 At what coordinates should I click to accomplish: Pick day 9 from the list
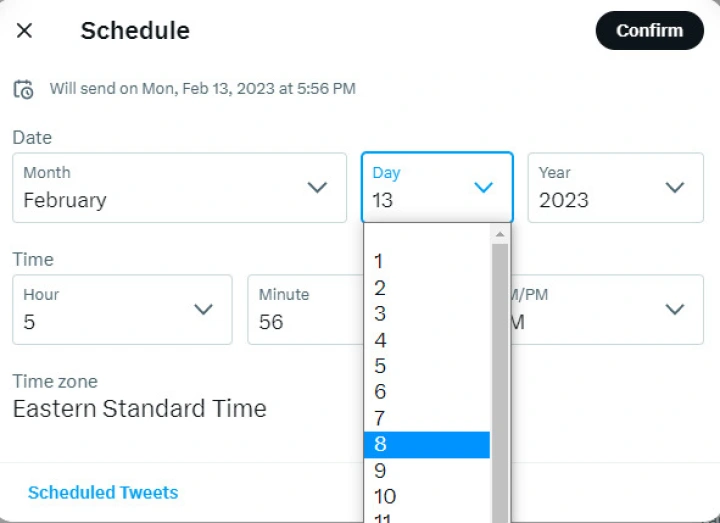pos(427,470)
